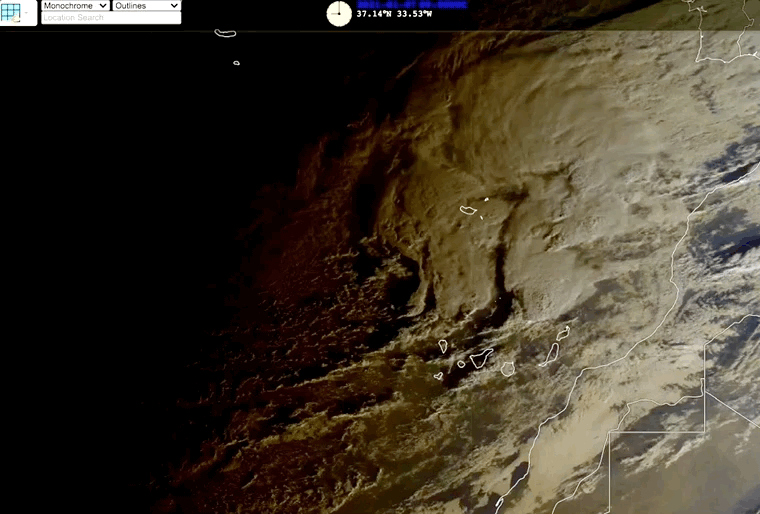This screenshot has height=514, width=760.
Task: Open the Outlines overlay dropdown
Action: 147,5
